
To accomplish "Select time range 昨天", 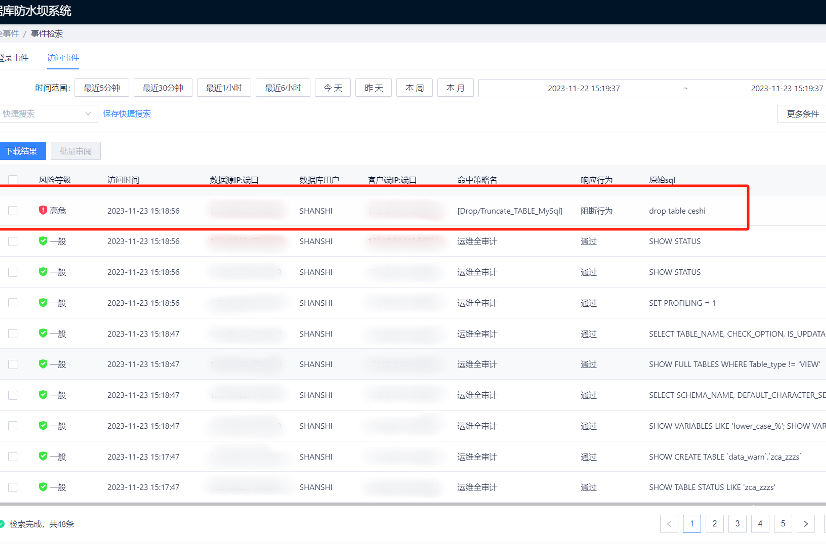I will point(373,88).
